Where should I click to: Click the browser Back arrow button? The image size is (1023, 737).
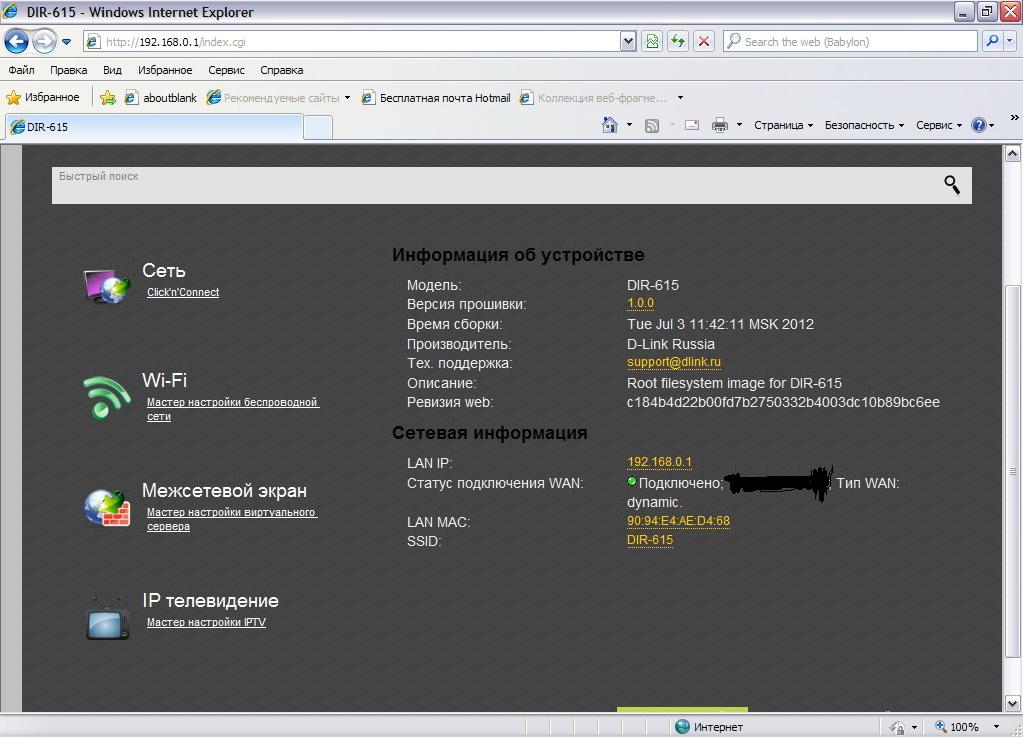tap(17, 42)
